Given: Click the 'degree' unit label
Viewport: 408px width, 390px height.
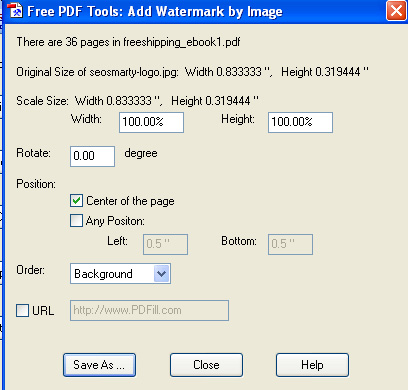Looking at the screenshot, I should point(141,154).
